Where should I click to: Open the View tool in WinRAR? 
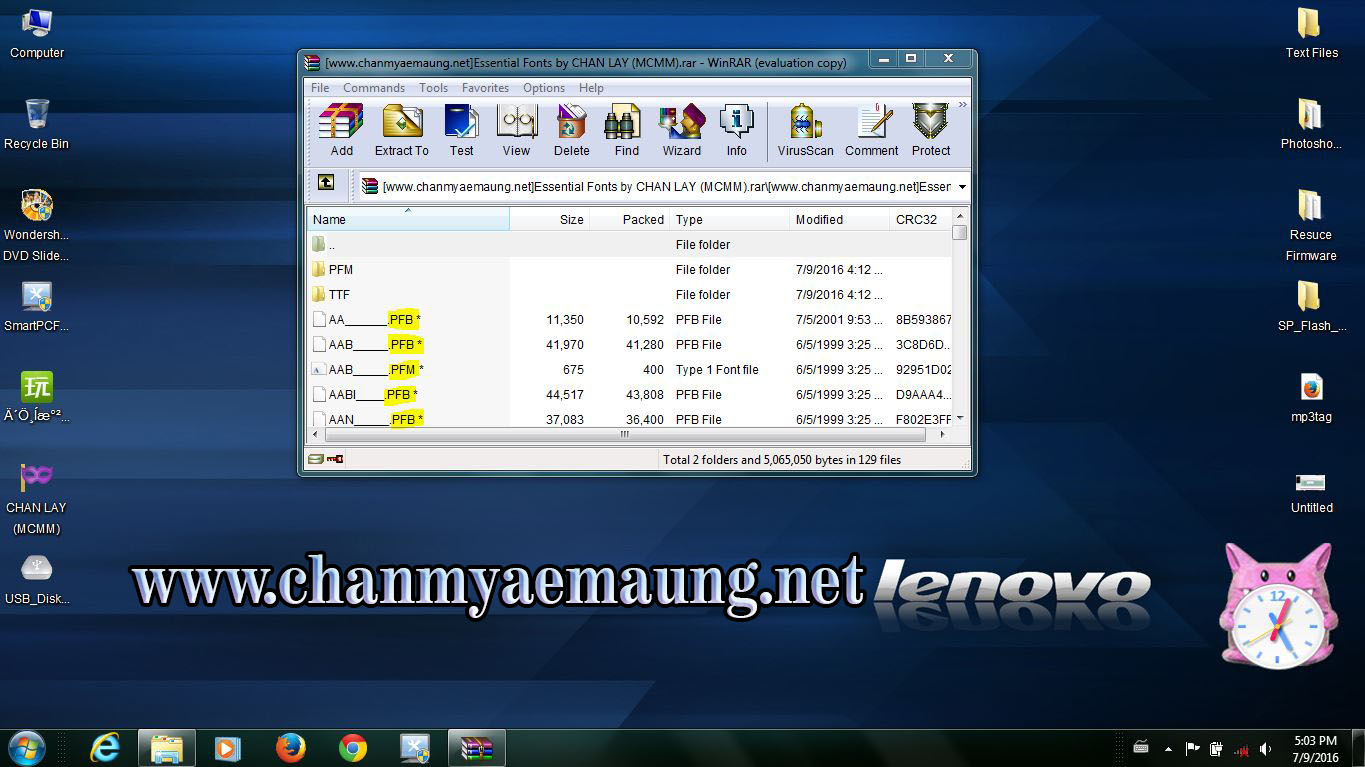coord(516,130)
